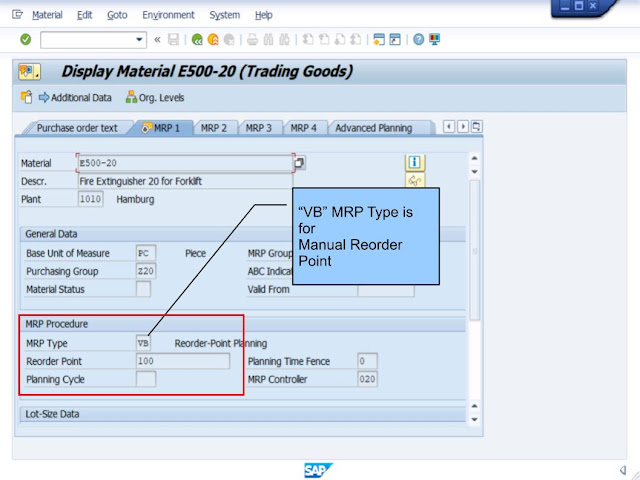The image size is (640, 480).
Task: Click the Previous Page icon
Action: (324, 40)
